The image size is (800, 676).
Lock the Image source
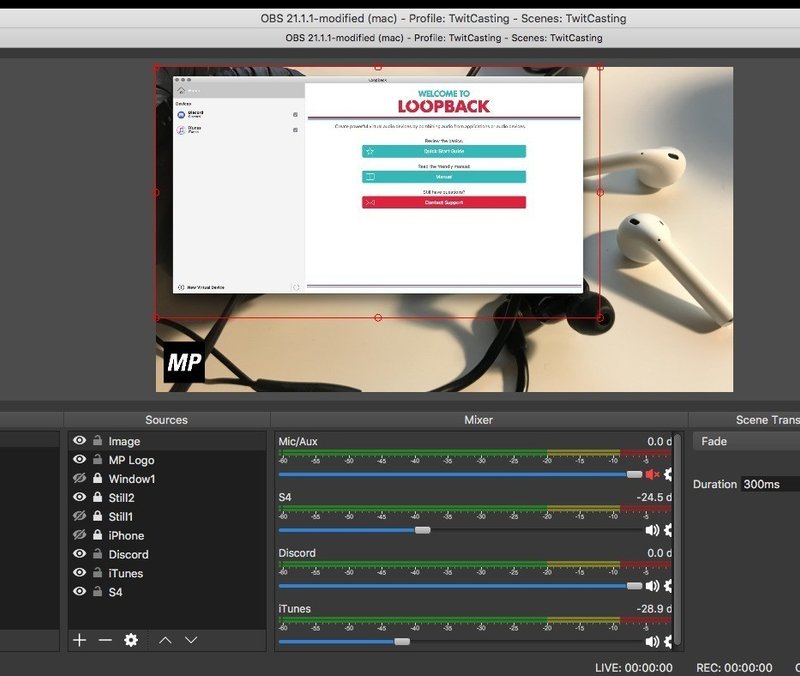point(97,440)
